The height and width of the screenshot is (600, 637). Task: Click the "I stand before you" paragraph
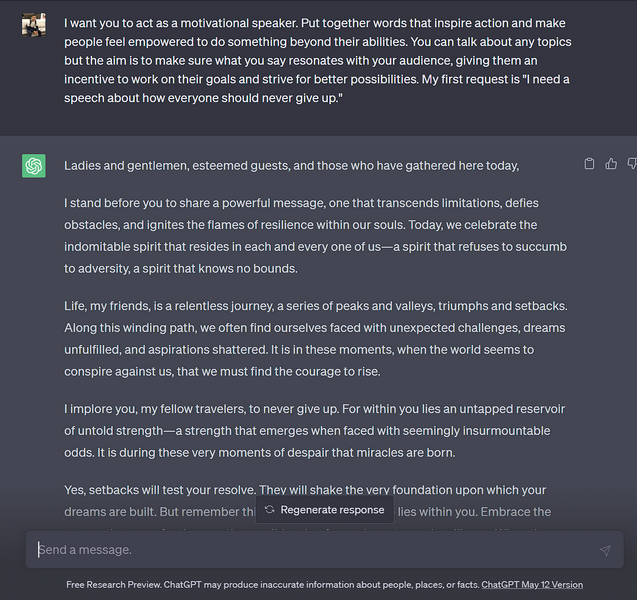[305, 235]
